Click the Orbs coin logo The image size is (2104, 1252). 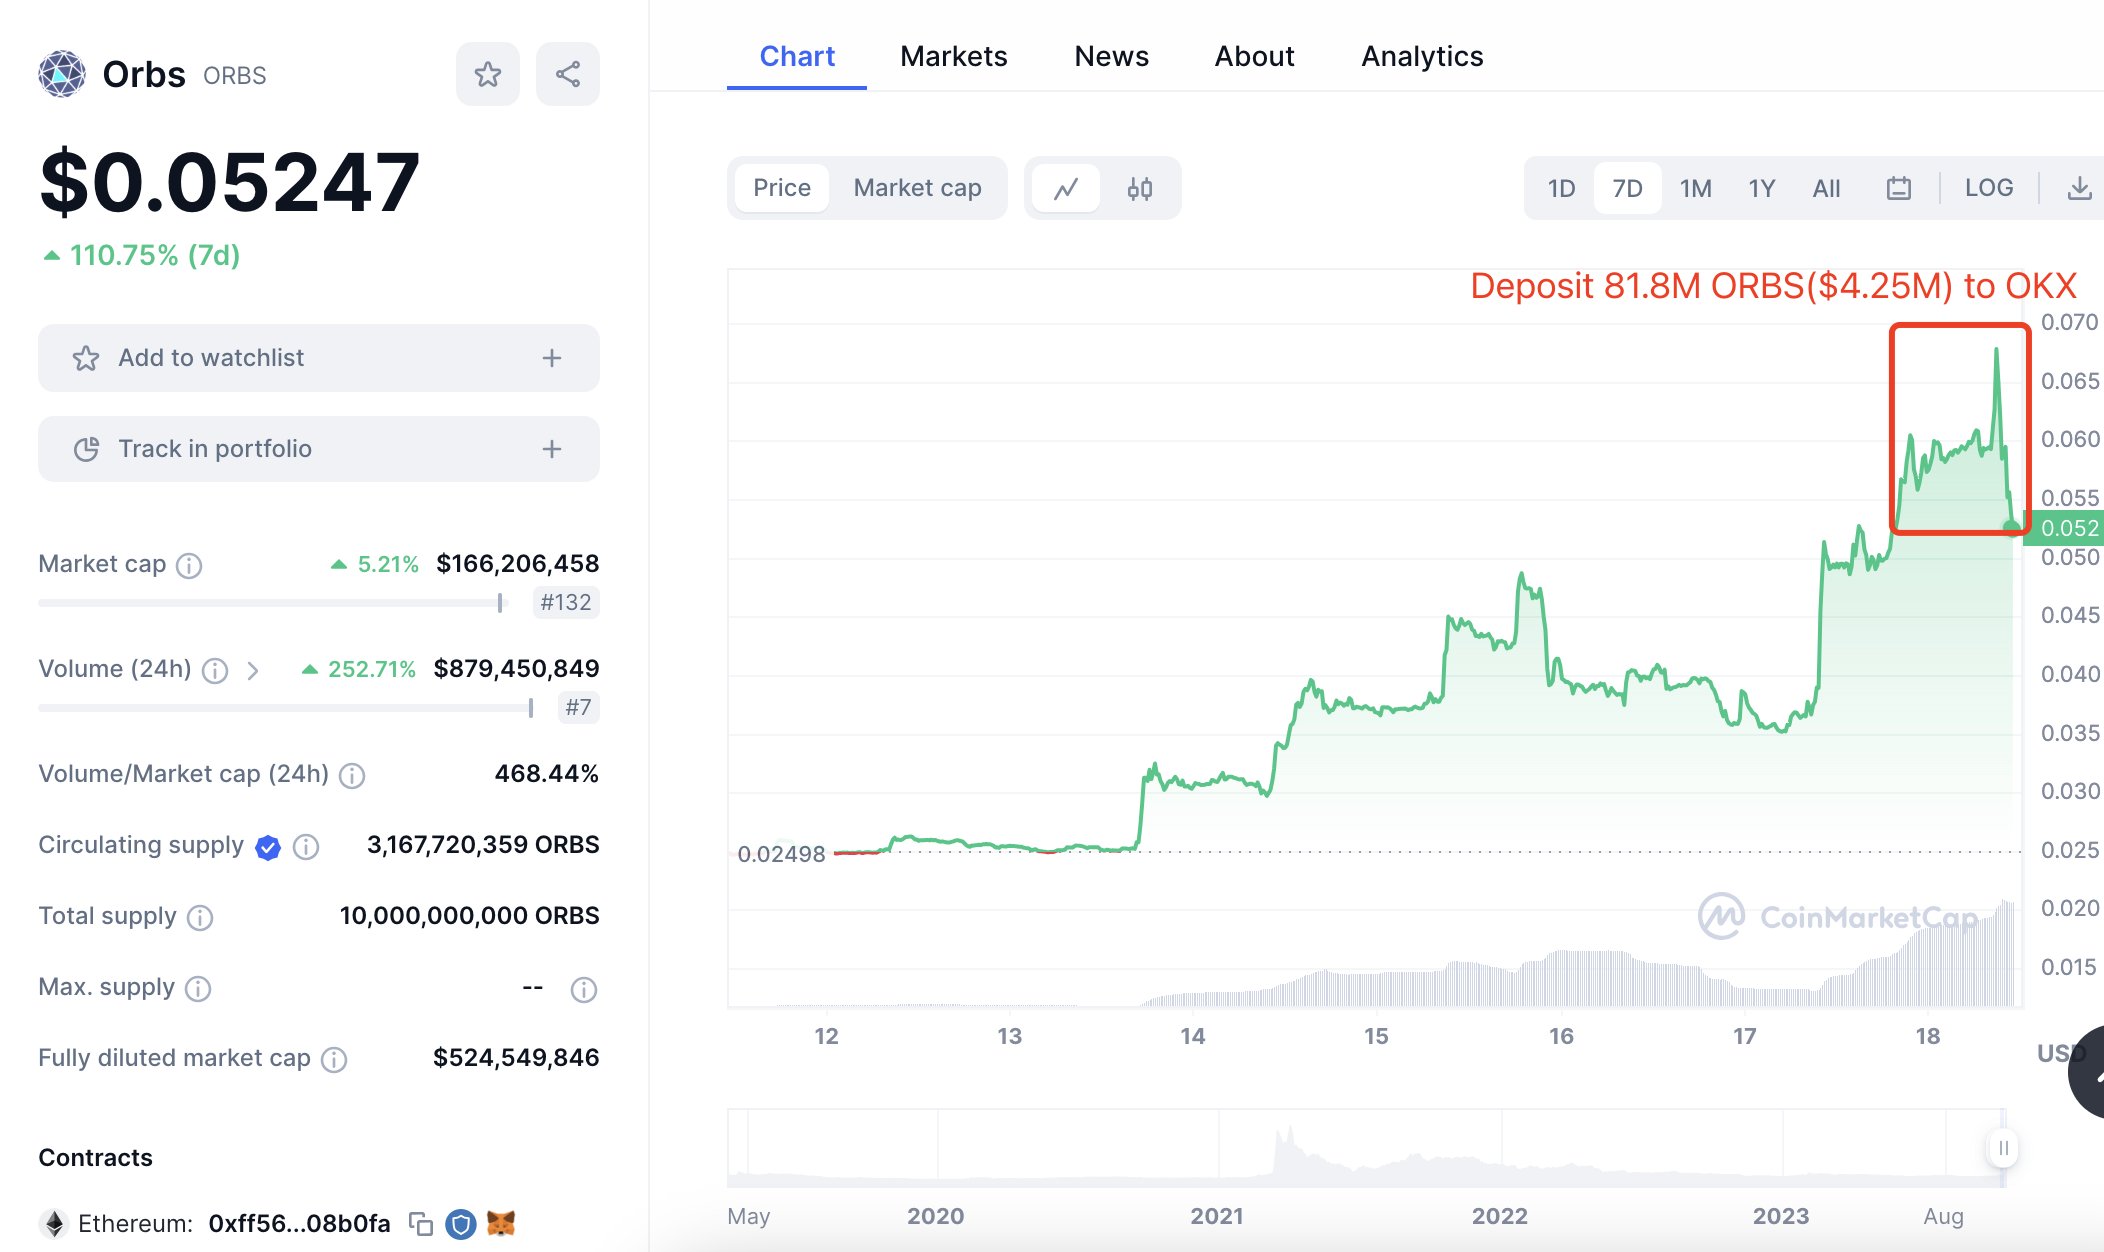(x=62, y=74)
